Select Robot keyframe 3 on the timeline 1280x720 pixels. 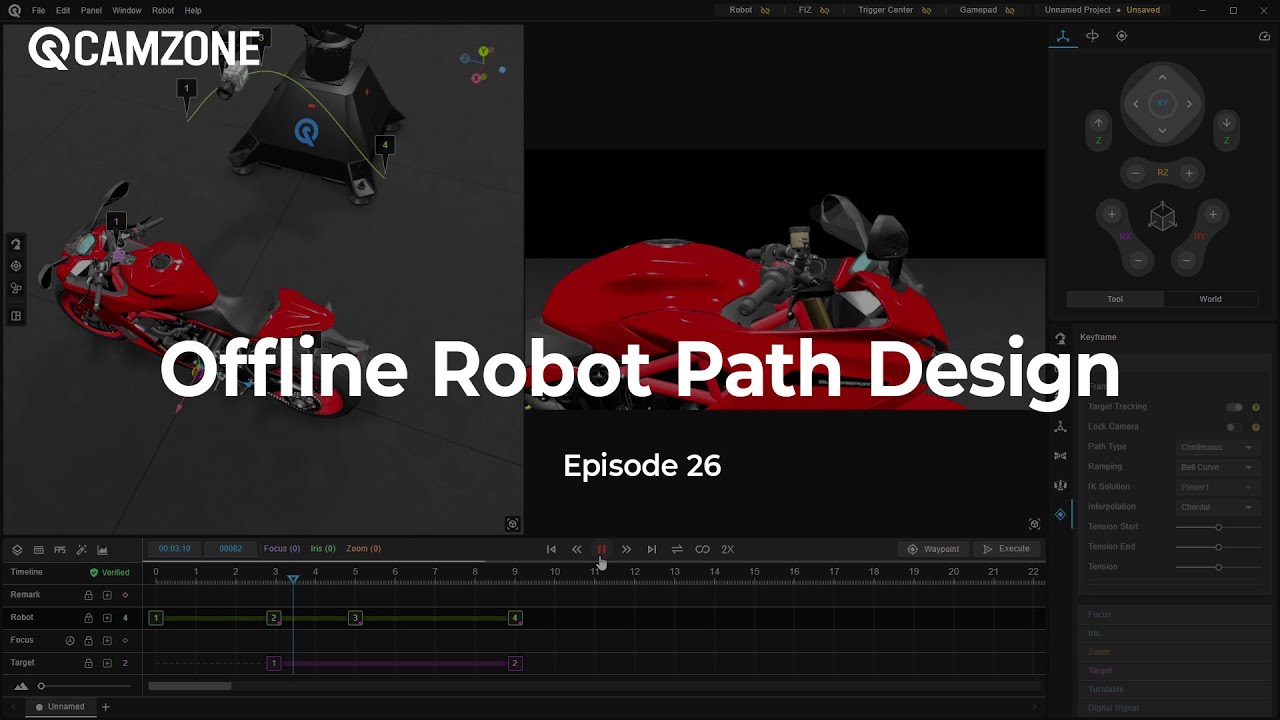pyautogui.click(x=355, y=618)
